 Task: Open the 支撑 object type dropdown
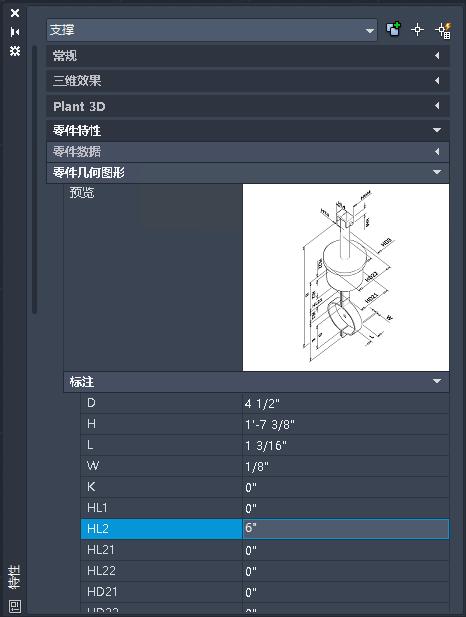click(212, 30)
